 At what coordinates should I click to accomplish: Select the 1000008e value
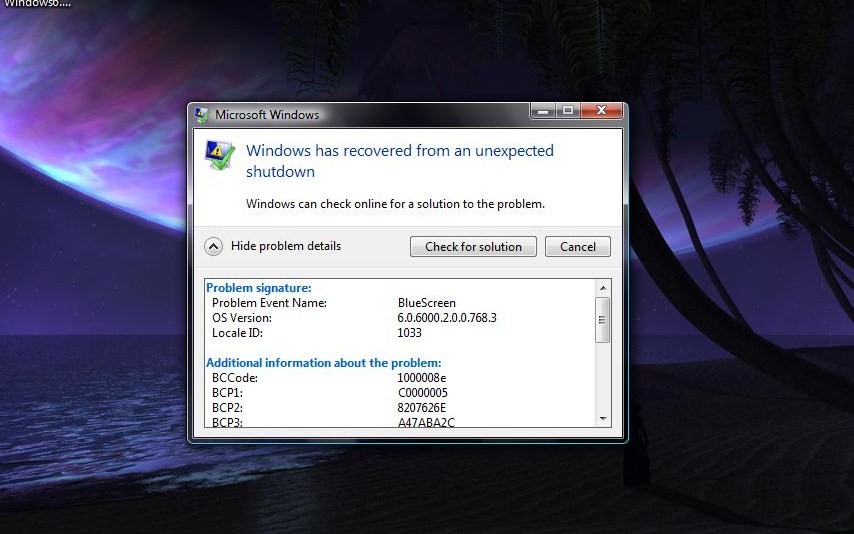click(422, 378)
